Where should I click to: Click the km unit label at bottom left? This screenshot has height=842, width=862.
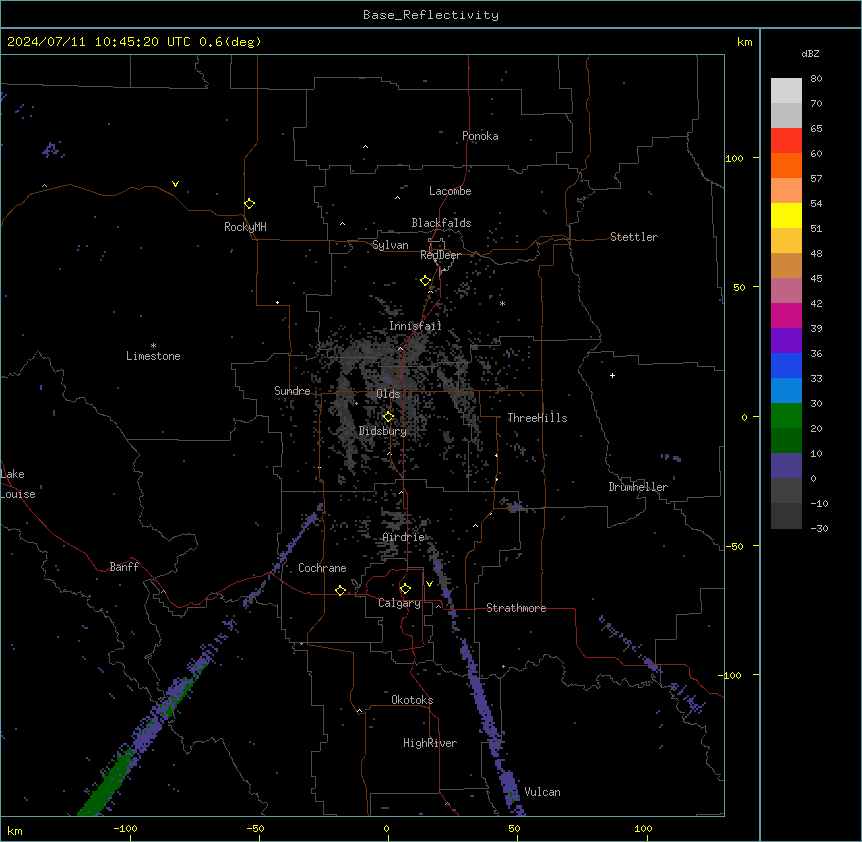[15, 830]
